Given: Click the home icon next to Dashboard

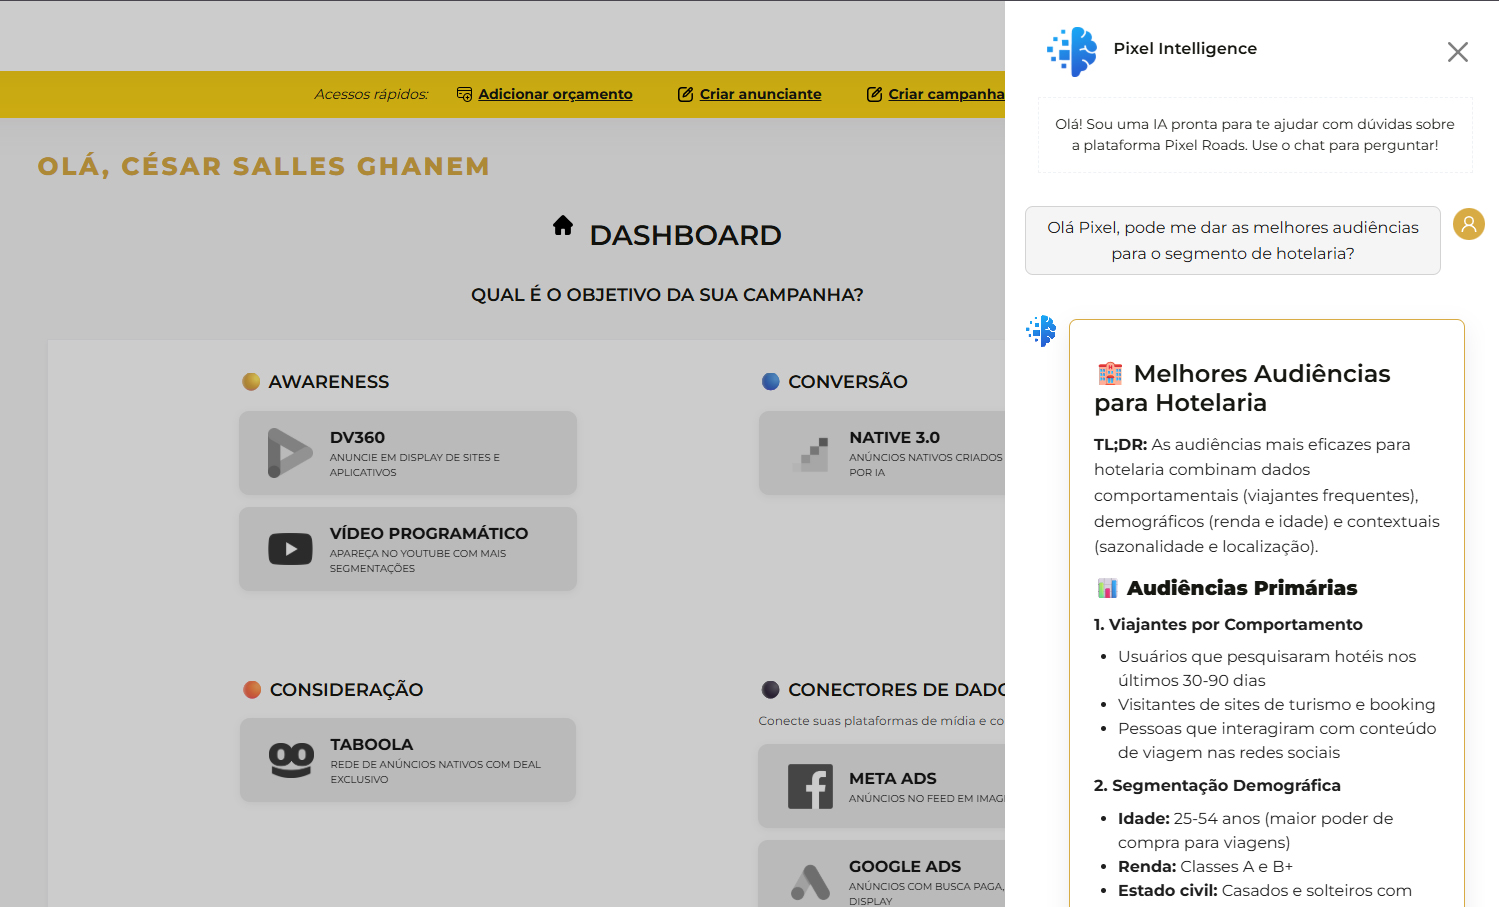Looking at the screenshot, I should click(x=563, y=225).
